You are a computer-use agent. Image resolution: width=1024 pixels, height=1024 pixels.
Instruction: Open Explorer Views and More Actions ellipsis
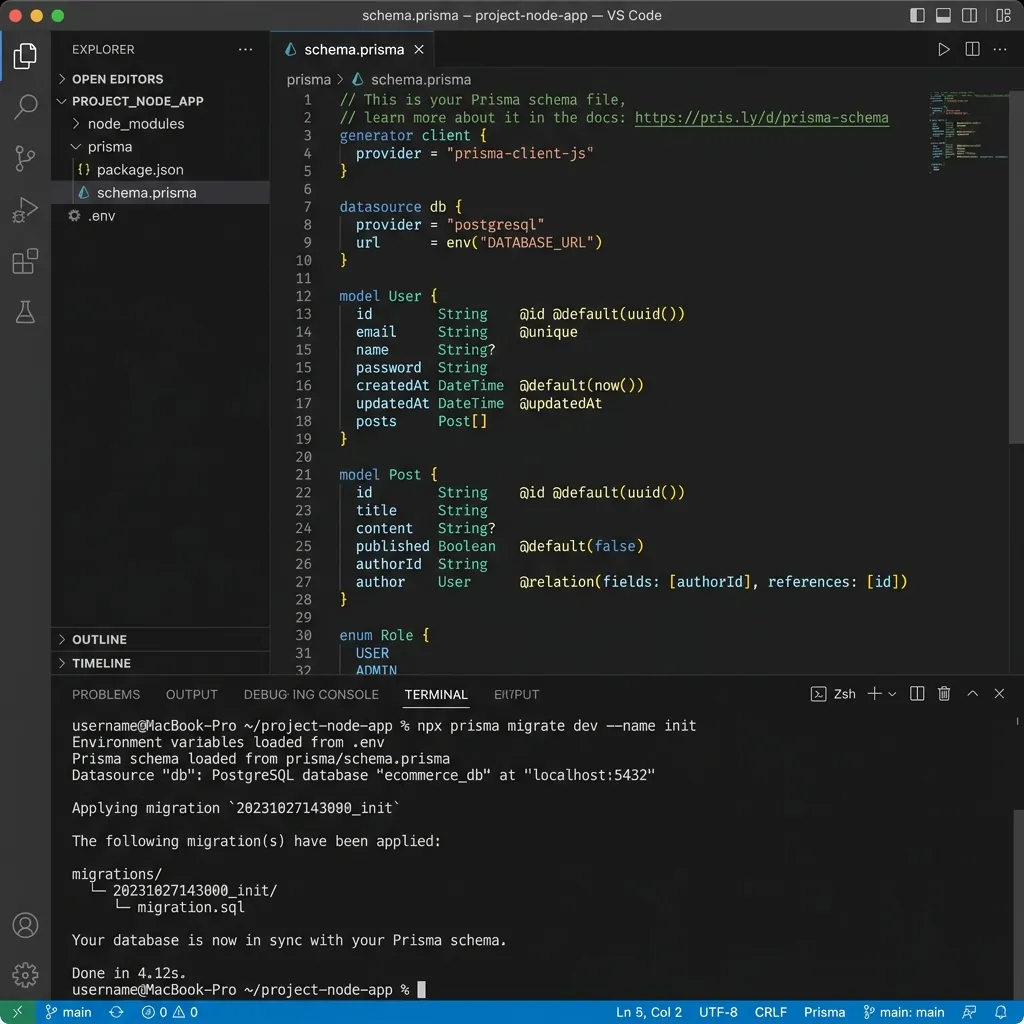(x=246, y=50)
